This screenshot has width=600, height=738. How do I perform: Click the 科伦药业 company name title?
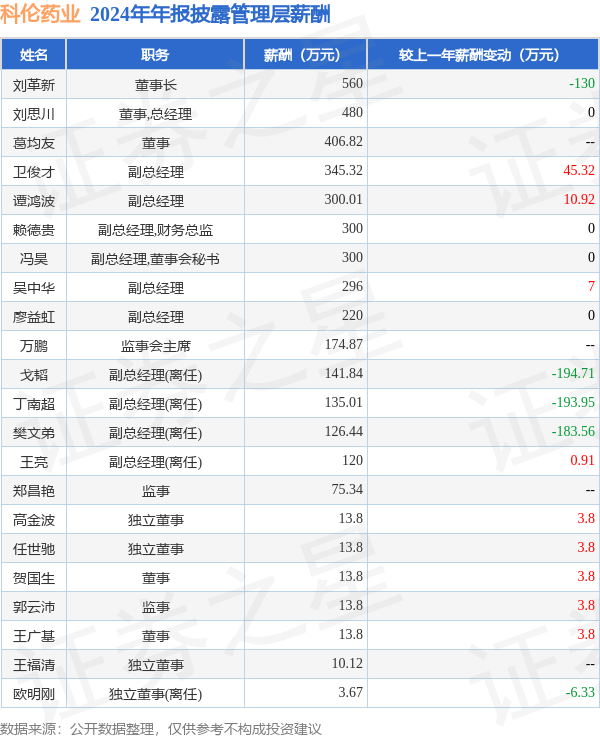40,14
